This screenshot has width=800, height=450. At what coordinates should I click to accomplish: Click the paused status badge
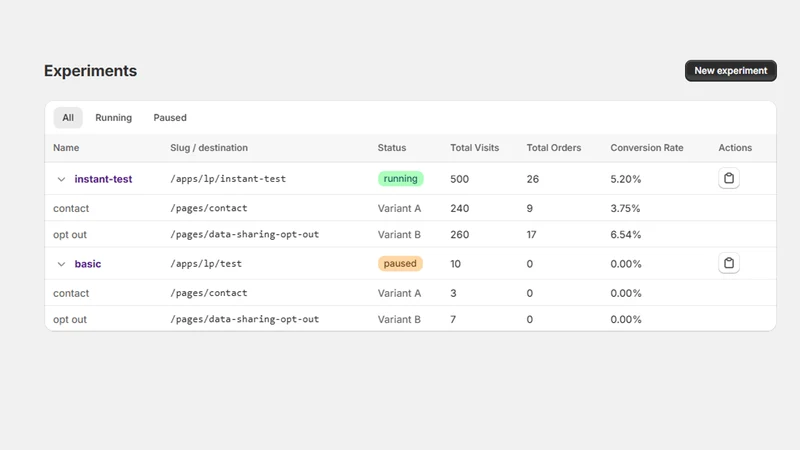[400, 263]
